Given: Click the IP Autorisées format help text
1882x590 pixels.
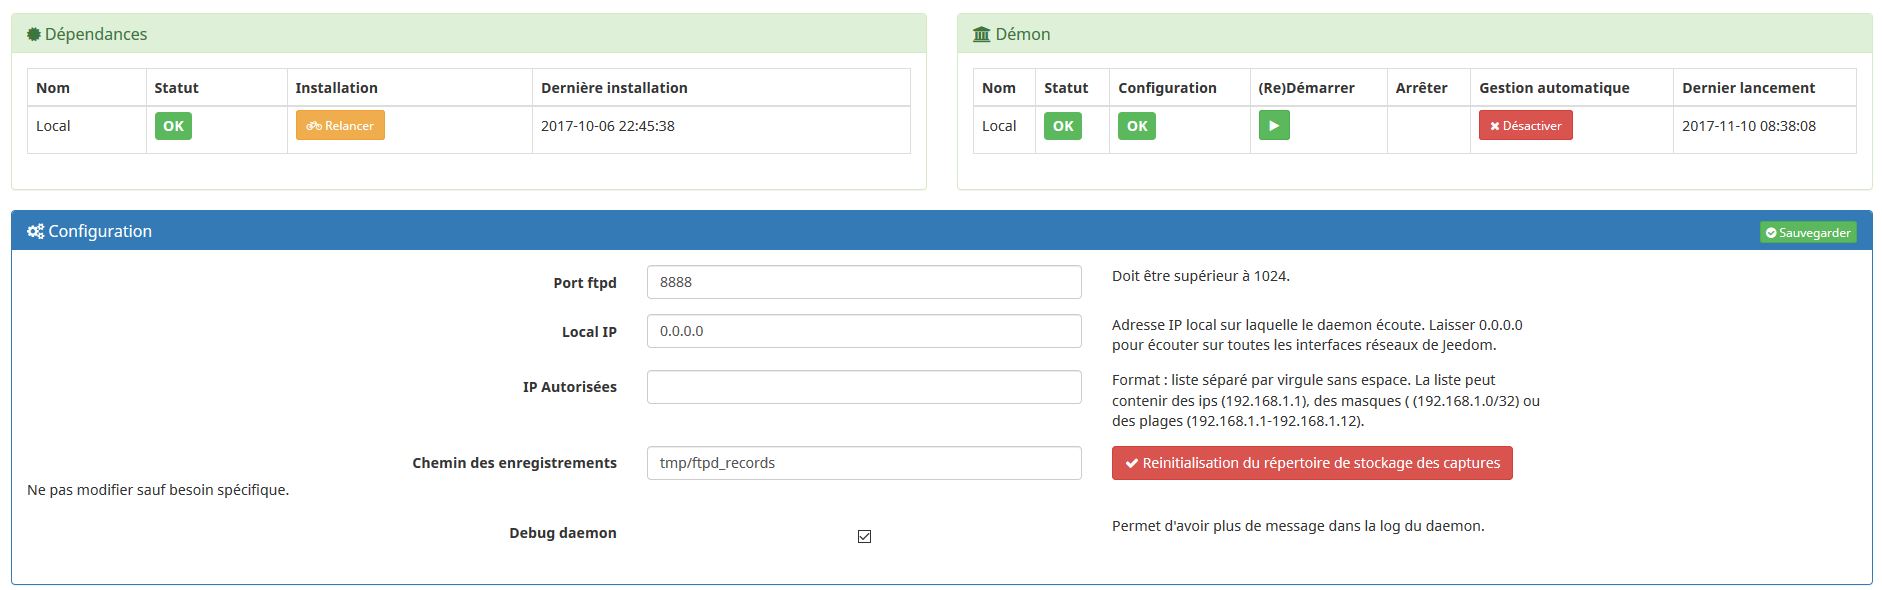Looking at the screenshot, I should (1326, 400).
